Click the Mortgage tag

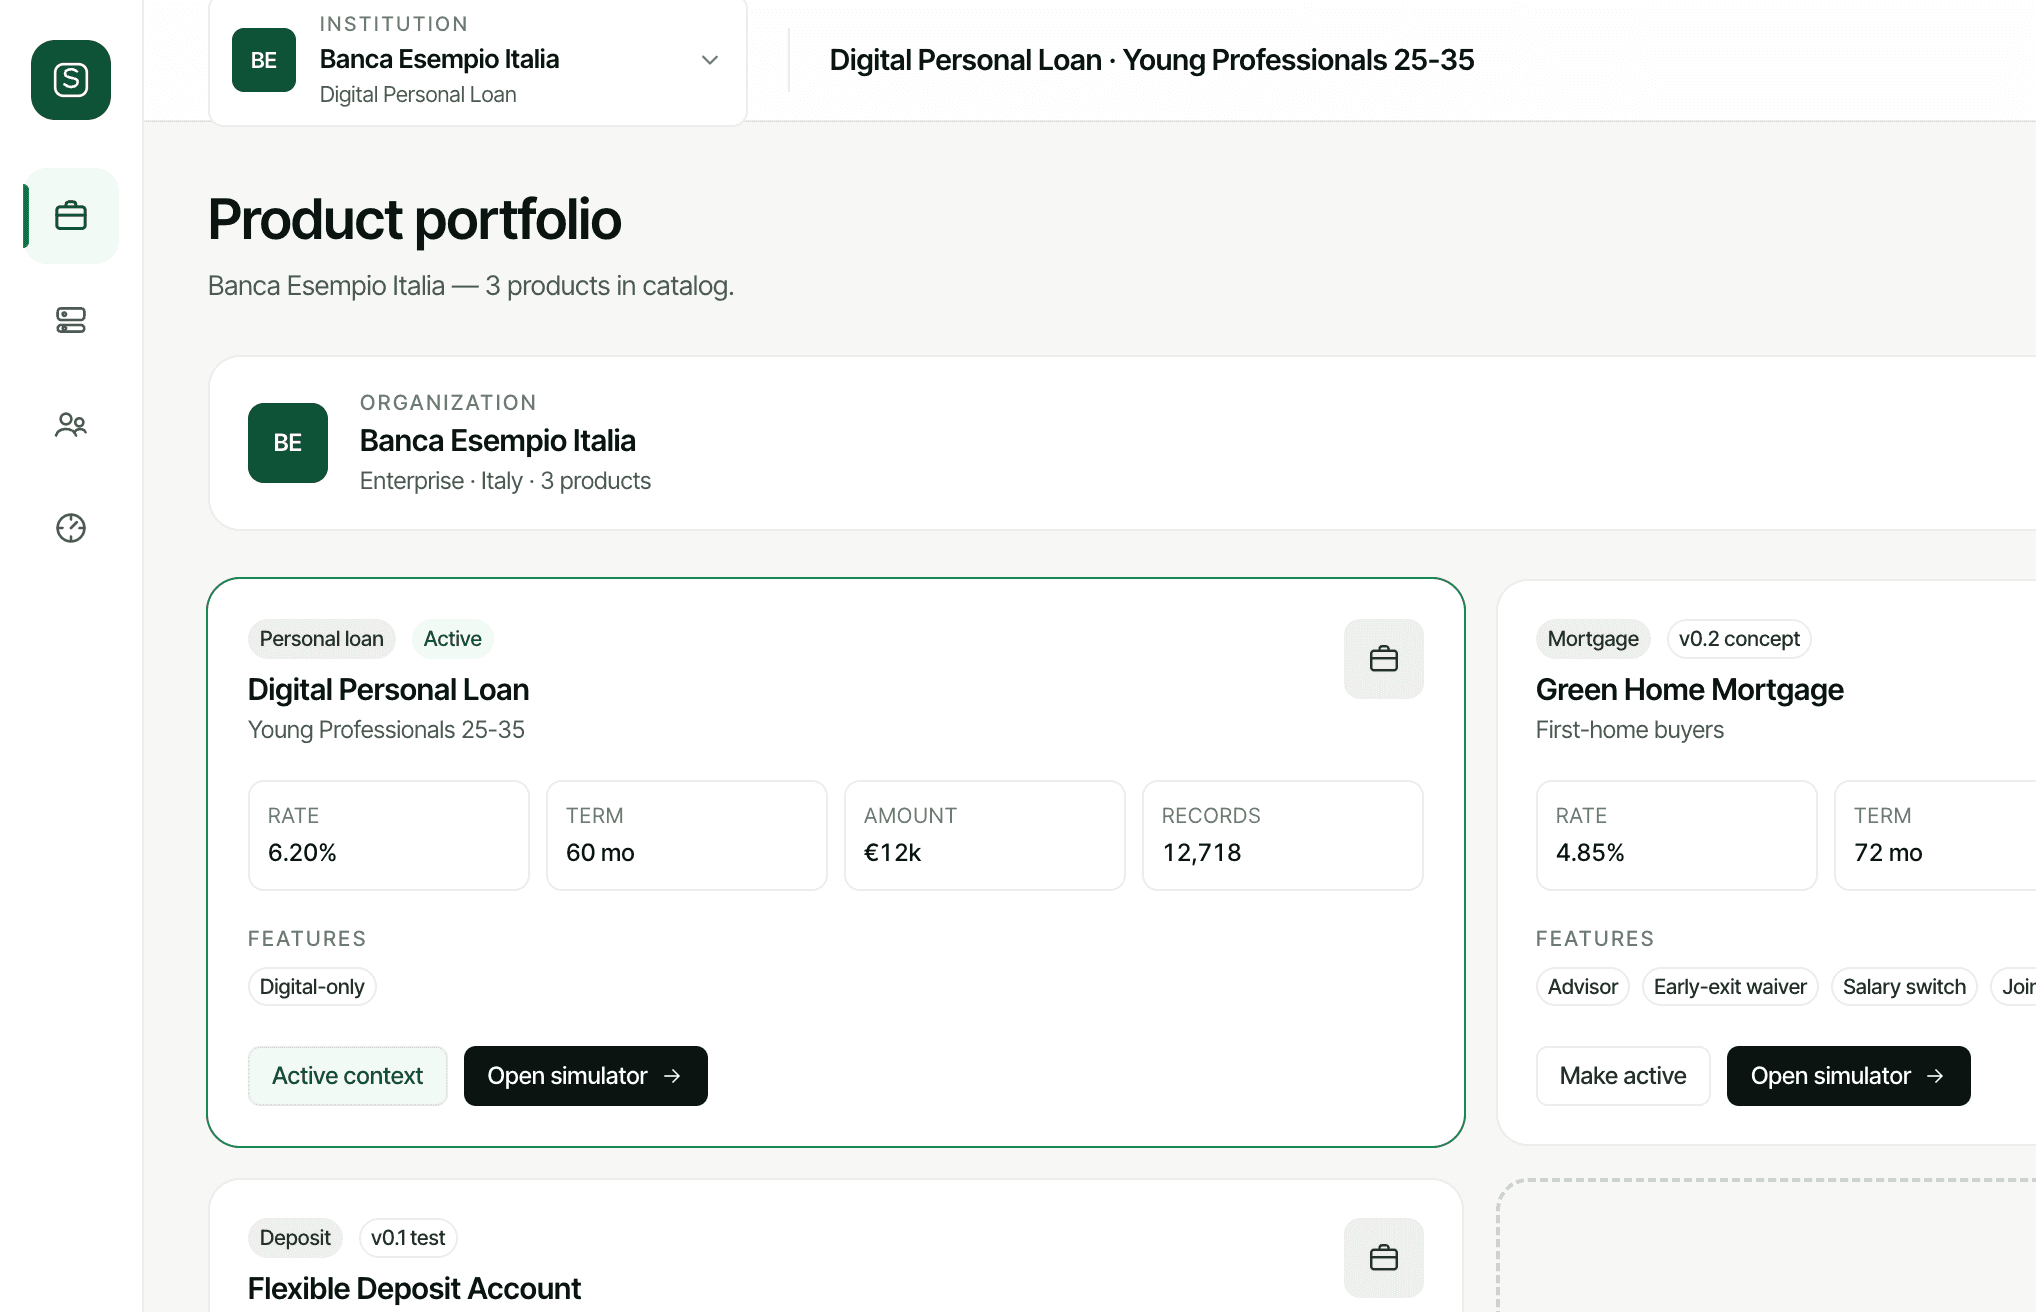(1593, 639)
